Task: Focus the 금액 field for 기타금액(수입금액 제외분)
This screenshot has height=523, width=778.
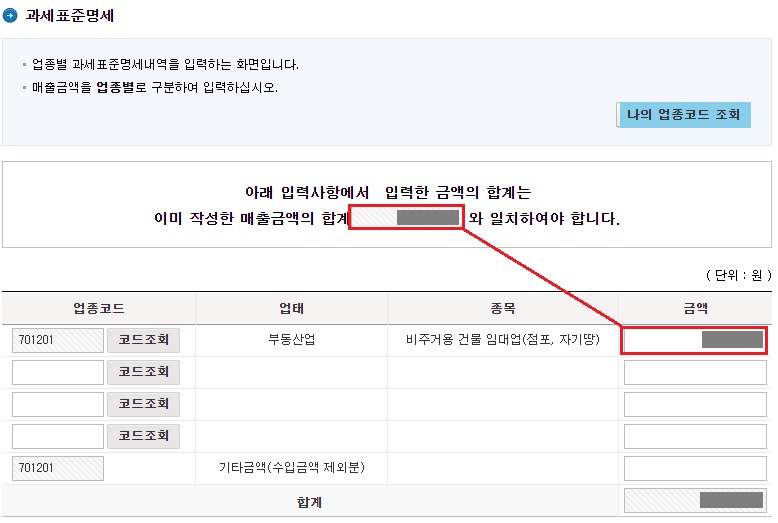Action: click(x=694, y=468)
